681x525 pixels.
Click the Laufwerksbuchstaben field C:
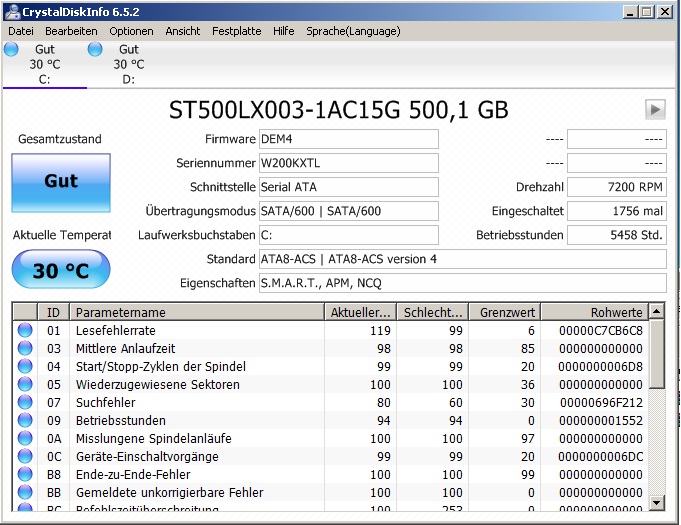pos(349,235)
